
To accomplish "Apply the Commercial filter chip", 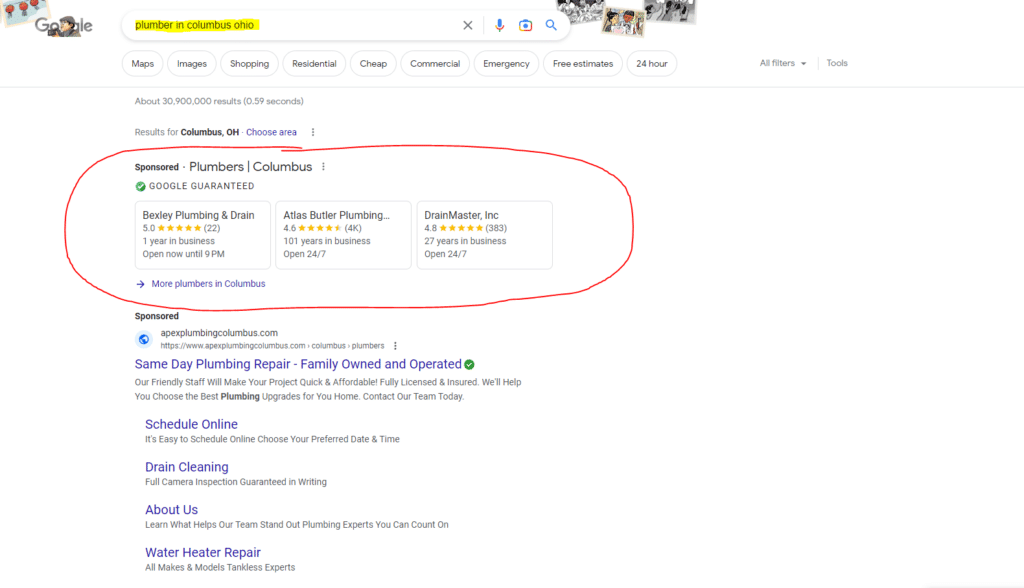I will click(435, 64).
